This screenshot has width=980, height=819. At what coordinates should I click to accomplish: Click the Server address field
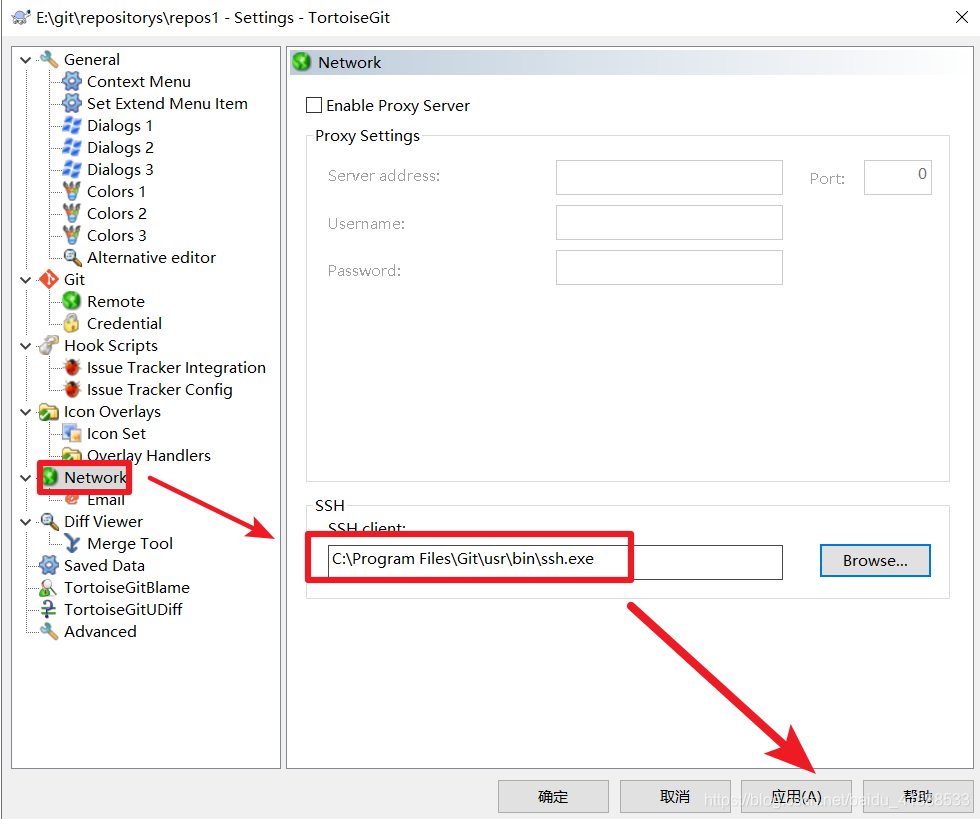pos(669,177)
